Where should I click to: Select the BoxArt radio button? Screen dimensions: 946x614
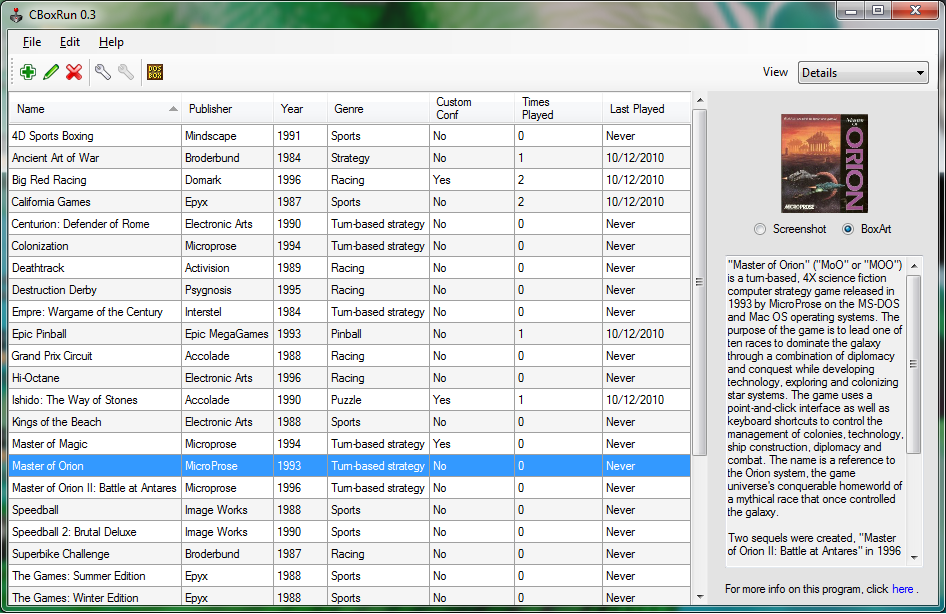849,229
